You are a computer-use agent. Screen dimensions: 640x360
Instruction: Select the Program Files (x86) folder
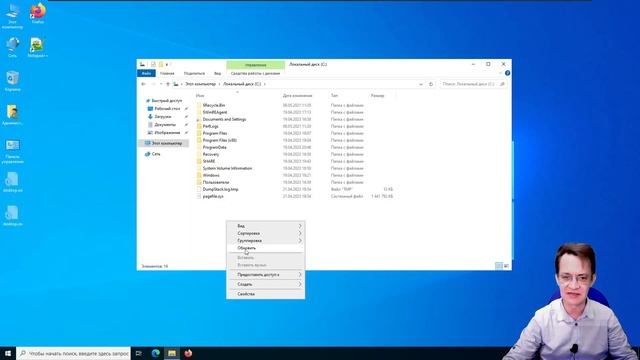coord(220,140)
